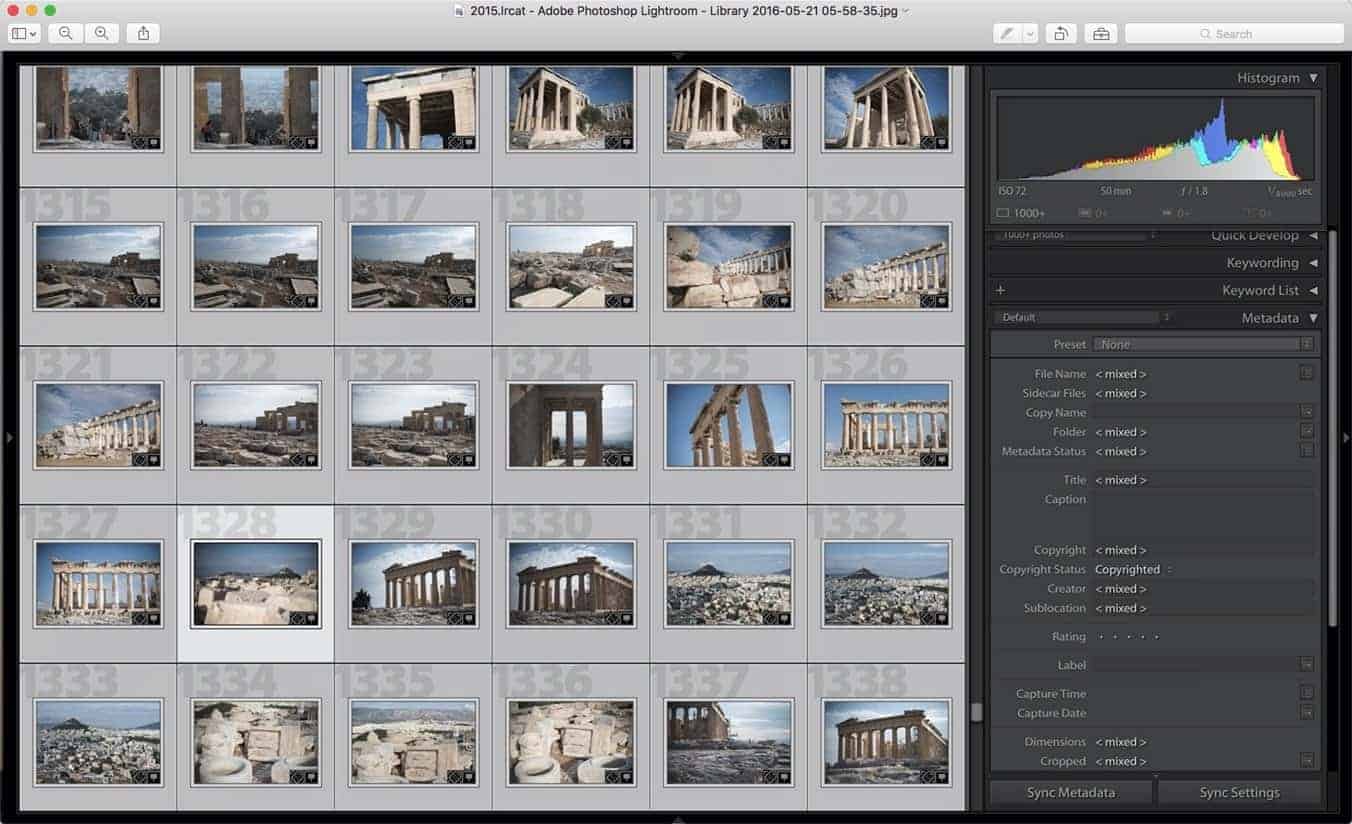Zoom out using the magnifier minus button

pos(65,33)
